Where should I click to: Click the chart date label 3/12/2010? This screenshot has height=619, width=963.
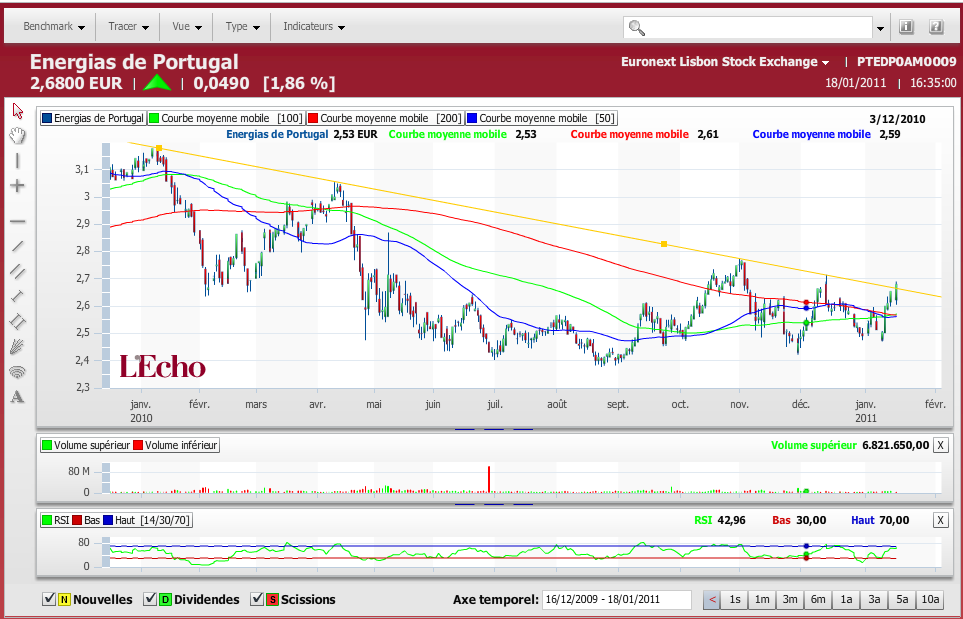click(897, 119)
